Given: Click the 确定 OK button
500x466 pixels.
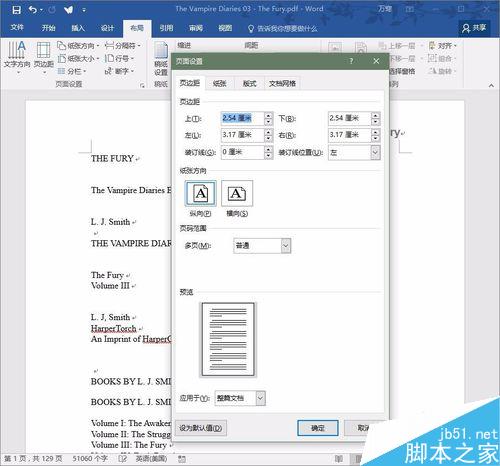Looking at the screenshot, I should pos(318,428).
